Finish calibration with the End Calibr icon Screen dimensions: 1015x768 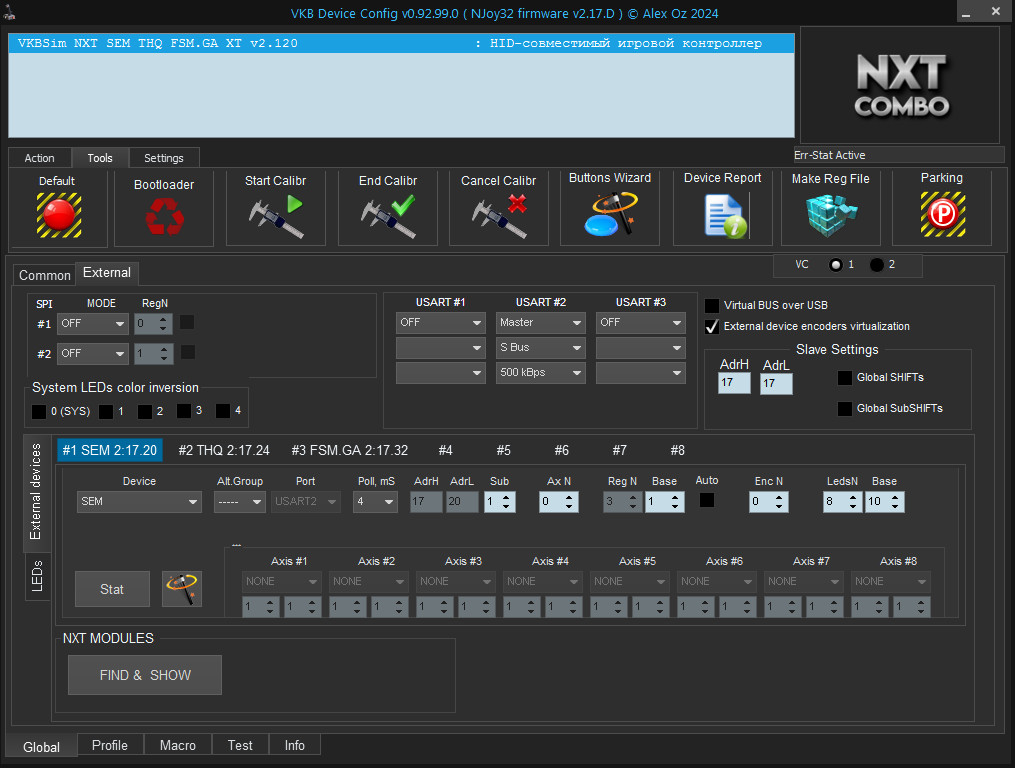pyautogui.click(x=388, y=216)
